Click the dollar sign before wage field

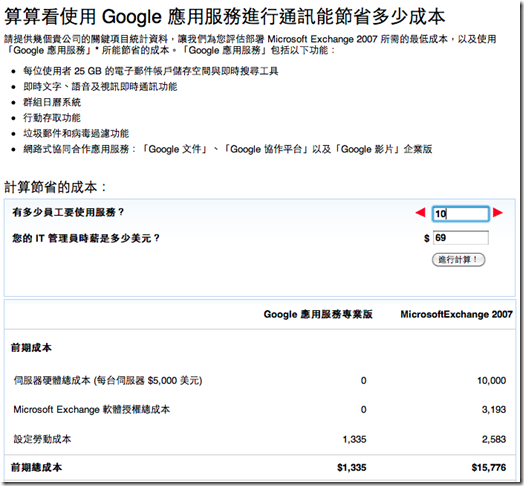426,238
